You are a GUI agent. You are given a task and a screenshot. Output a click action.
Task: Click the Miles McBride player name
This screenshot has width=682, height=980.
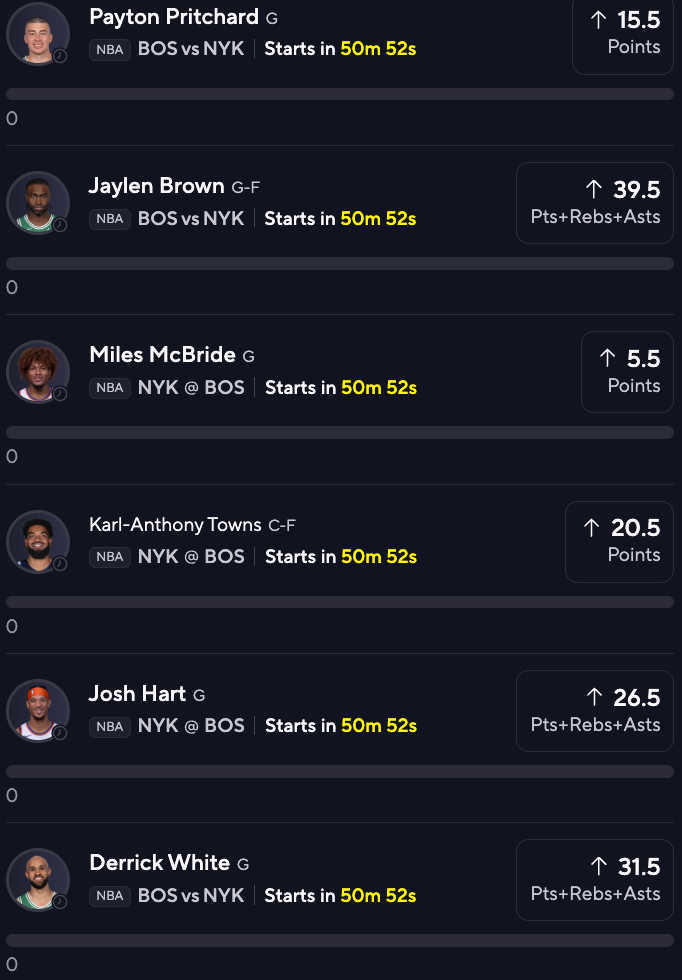[x=163, y=354]
